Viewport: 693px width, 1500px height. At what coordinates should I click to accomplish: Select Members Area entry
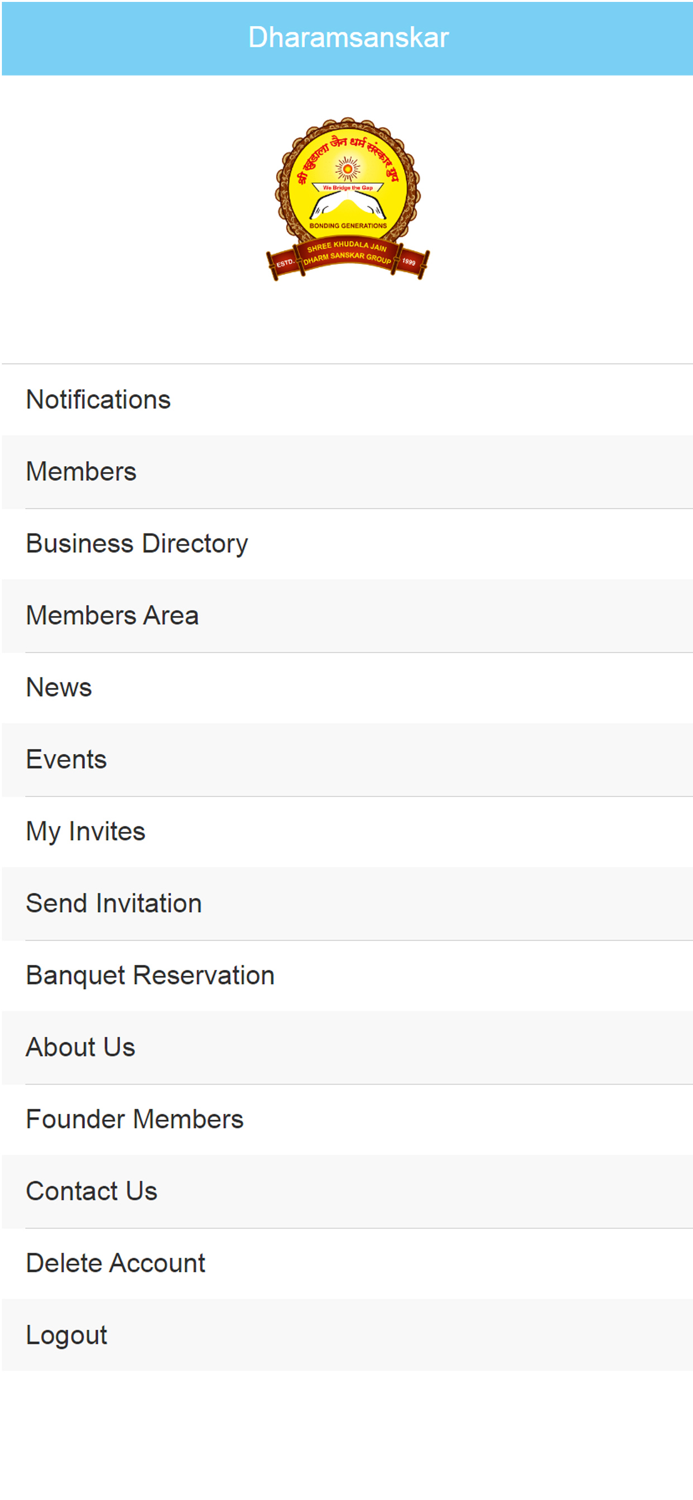112,616
